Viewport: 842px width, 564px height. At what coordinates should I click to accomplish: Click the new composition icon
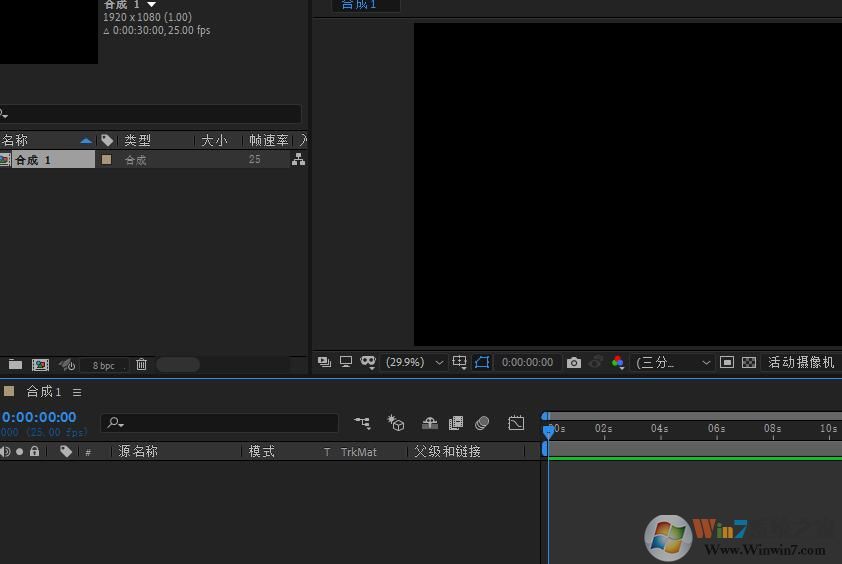click(40, 365)
